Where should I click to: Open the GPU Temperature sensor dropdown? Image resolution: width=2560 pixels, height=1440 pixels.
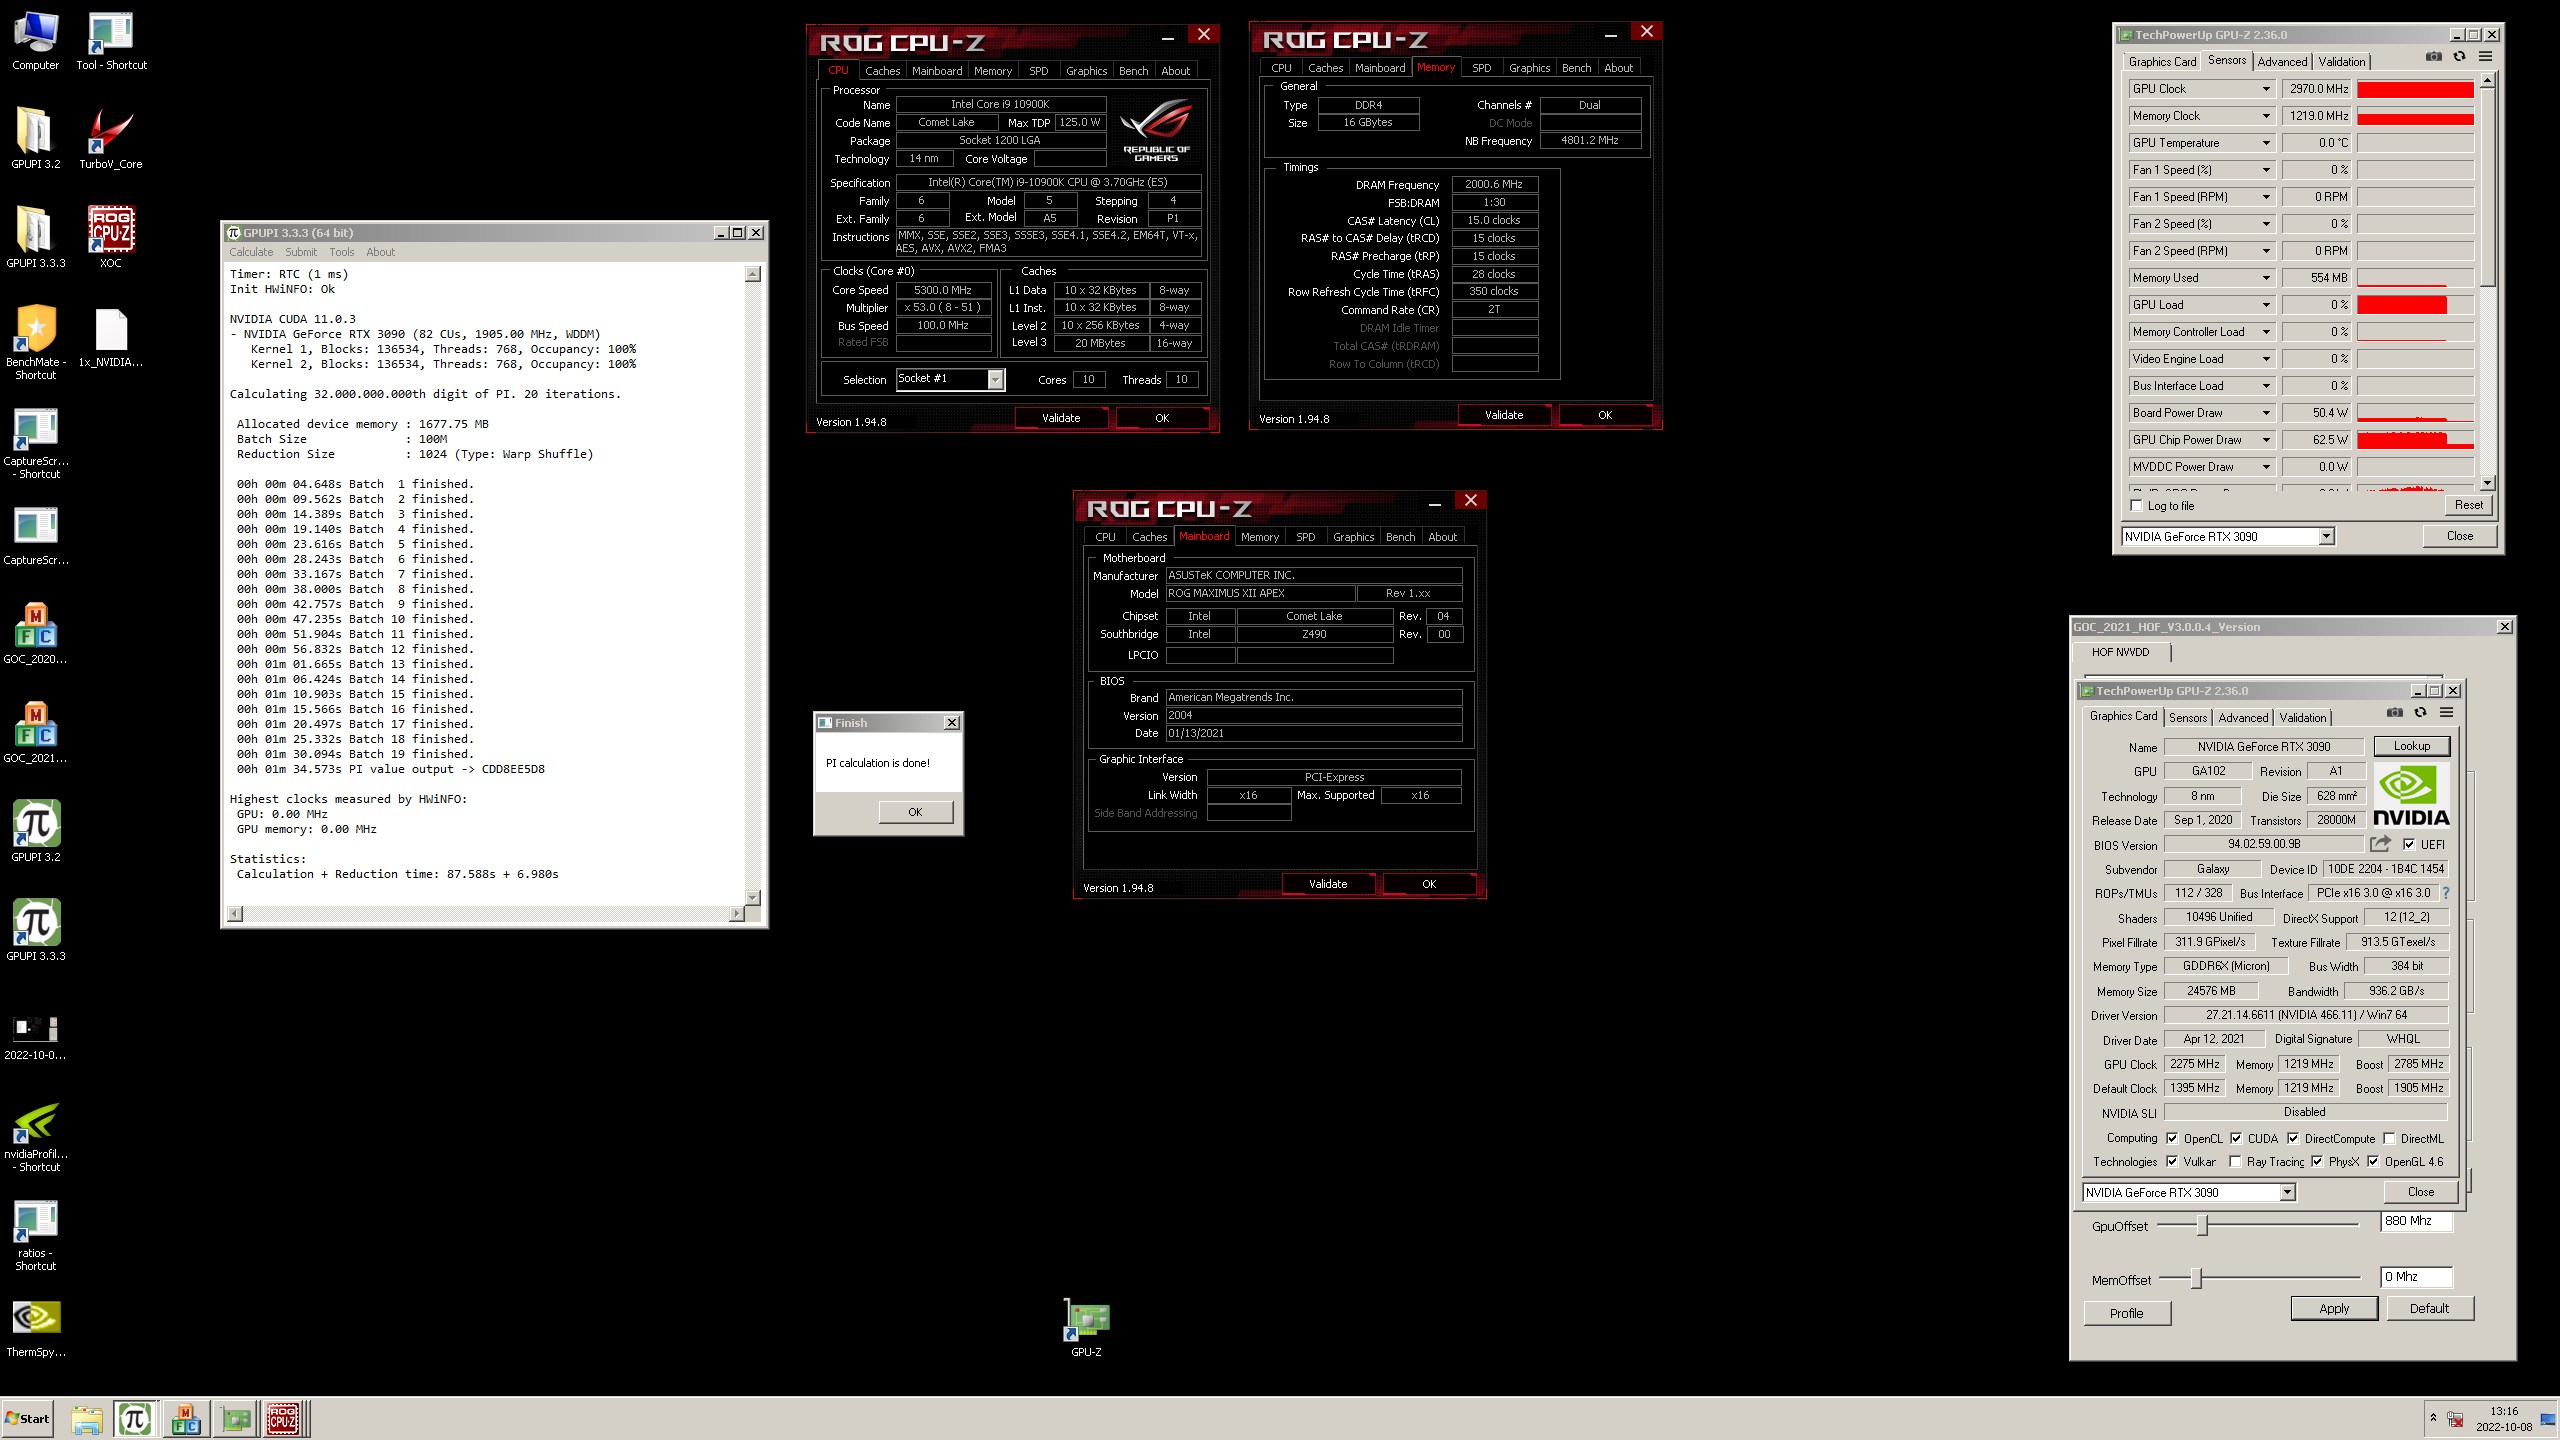[x=2266, y=143]
